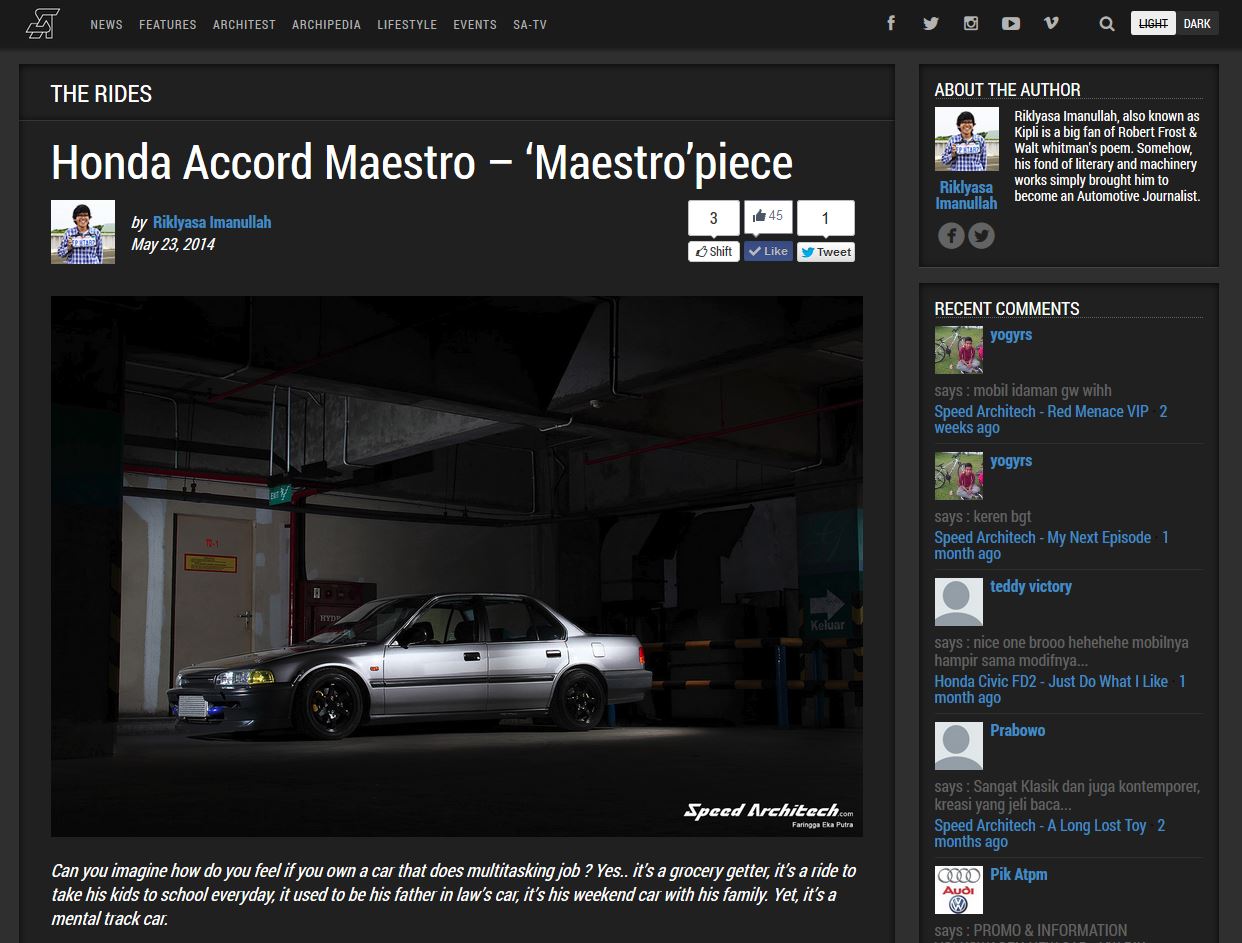The height and width of the screenshot is (943, 1242).
Task: Switch to the DARK theme
Action: click(1197, 24)
